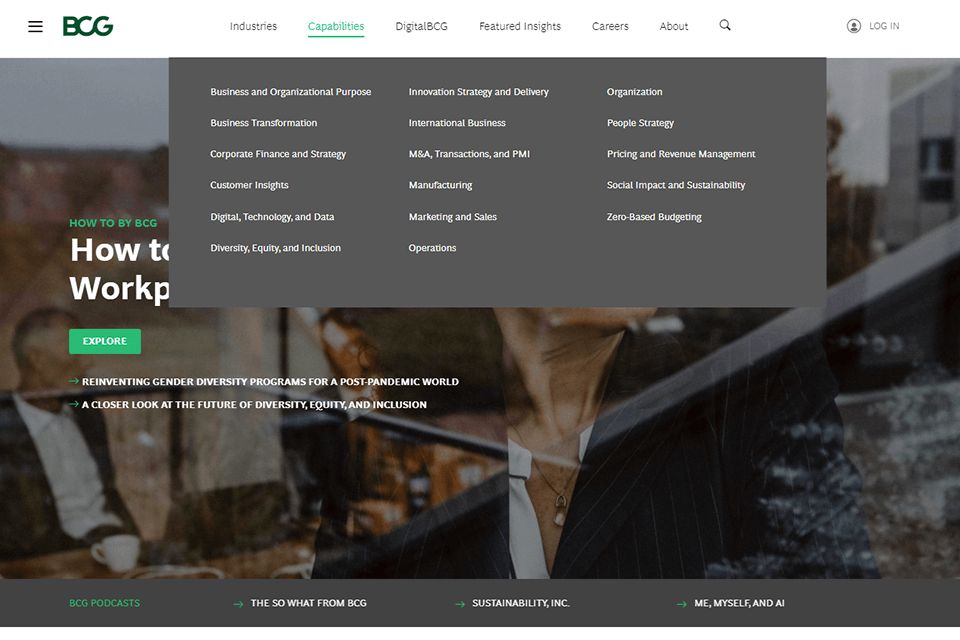This screenshot has width=960, height=640.
Task: Select the Capabilities menu item
Action: pyautogui.click(x=336, y=26)
